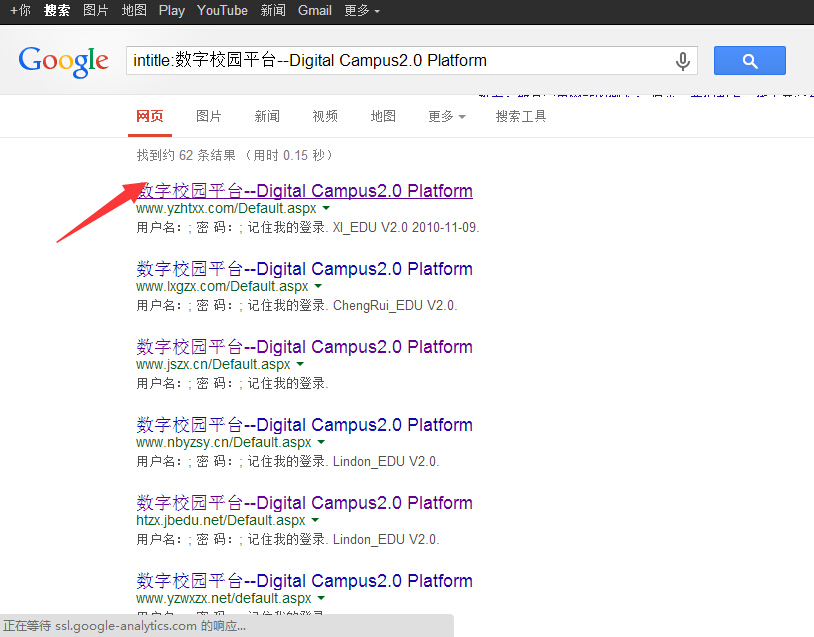
Task: Click snippet text under www.jszx.cn result
Action: point(232,383)
